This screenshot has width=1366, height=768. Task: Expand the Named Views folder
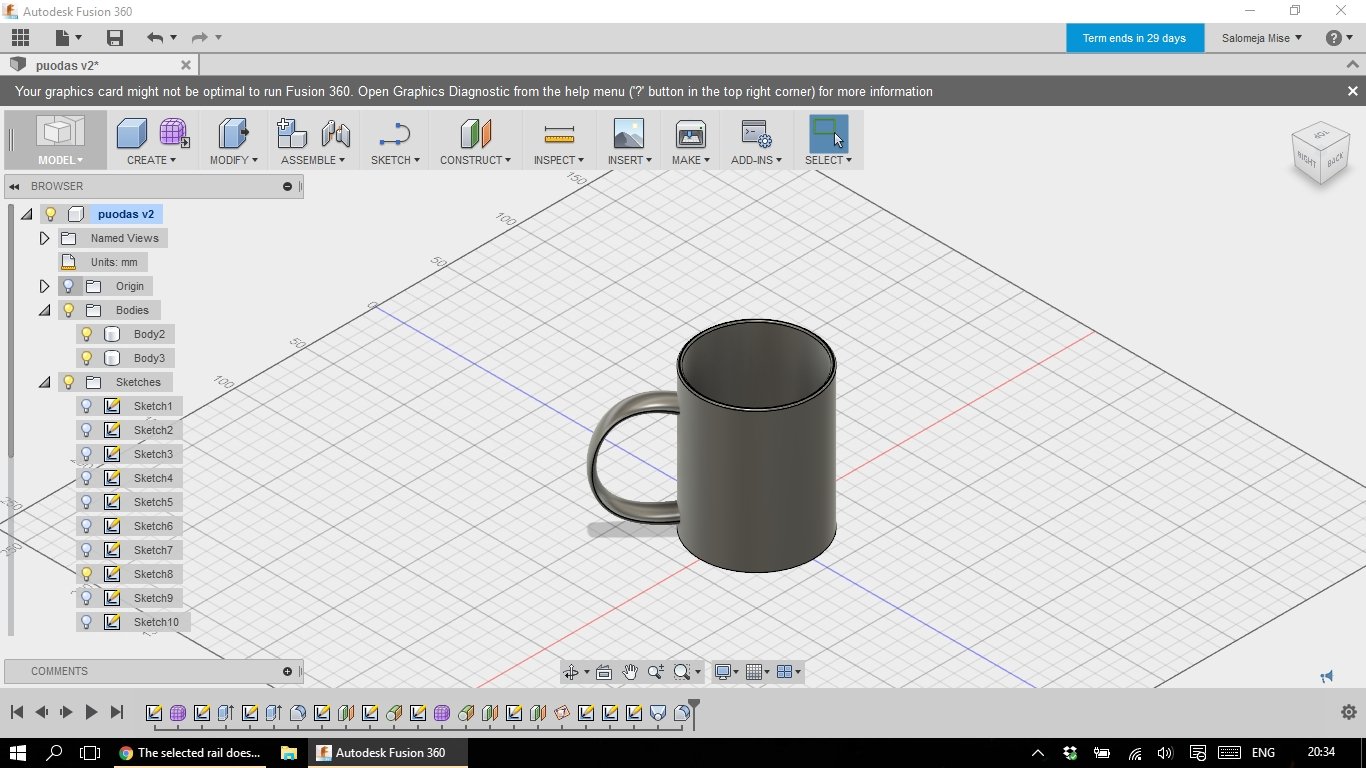tap(44, 238)
